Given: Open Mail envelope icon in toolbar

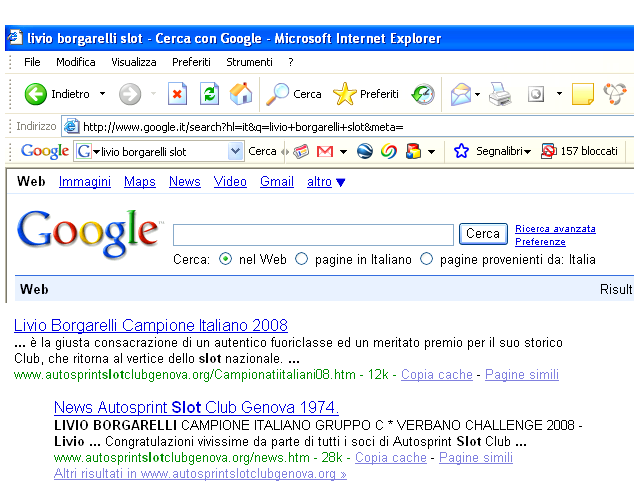Looking at the screenshot, I should [461, 94].
